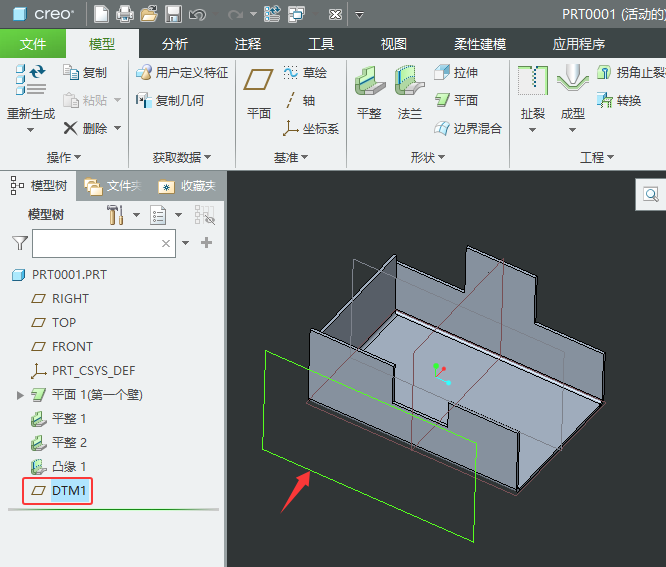
Task: Click the 删除 delete button
Action: (x=85, y=128)
